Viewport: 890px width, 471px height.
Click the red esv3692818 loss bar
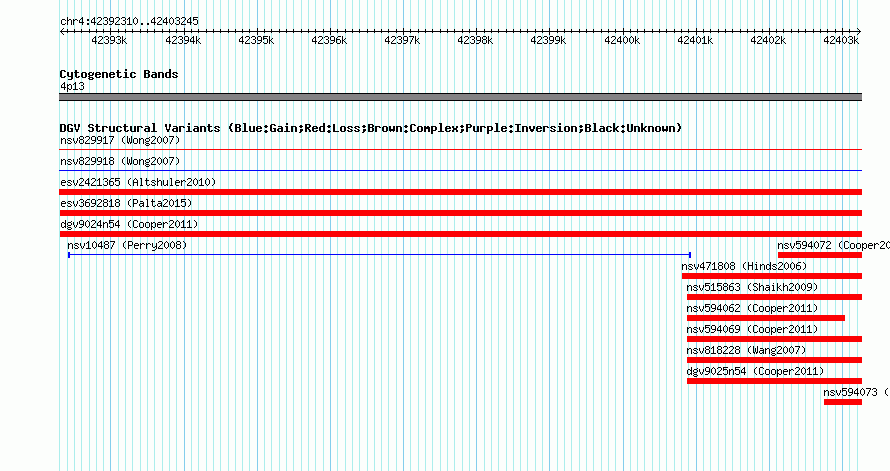[x=460, y=213]
